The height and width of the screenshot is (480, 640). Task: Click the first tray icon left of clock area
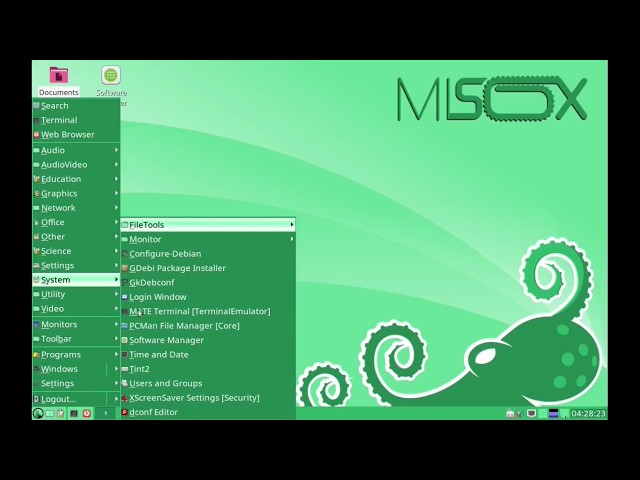[x=510, y=413]
